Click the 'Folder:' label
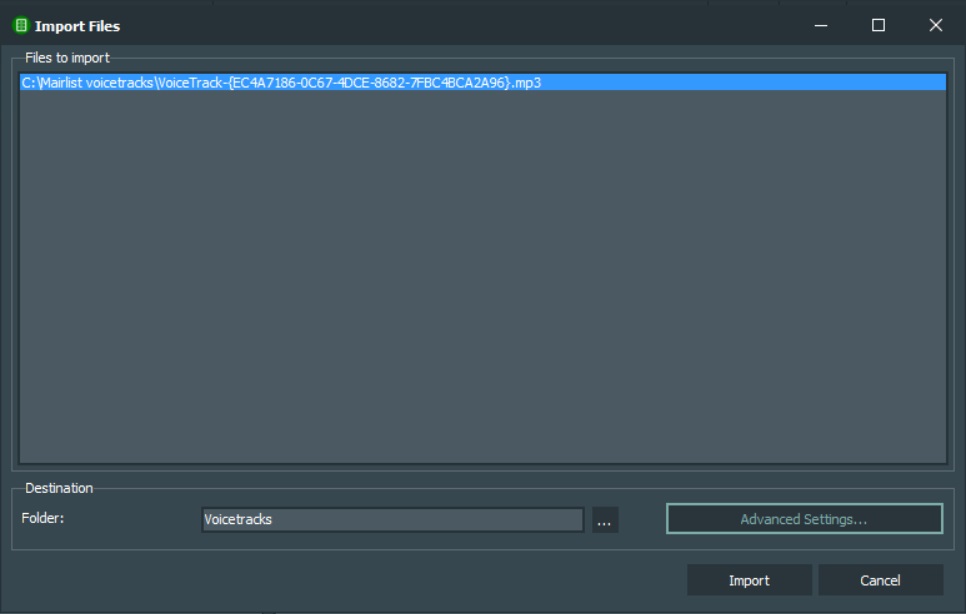 [43, 519]
